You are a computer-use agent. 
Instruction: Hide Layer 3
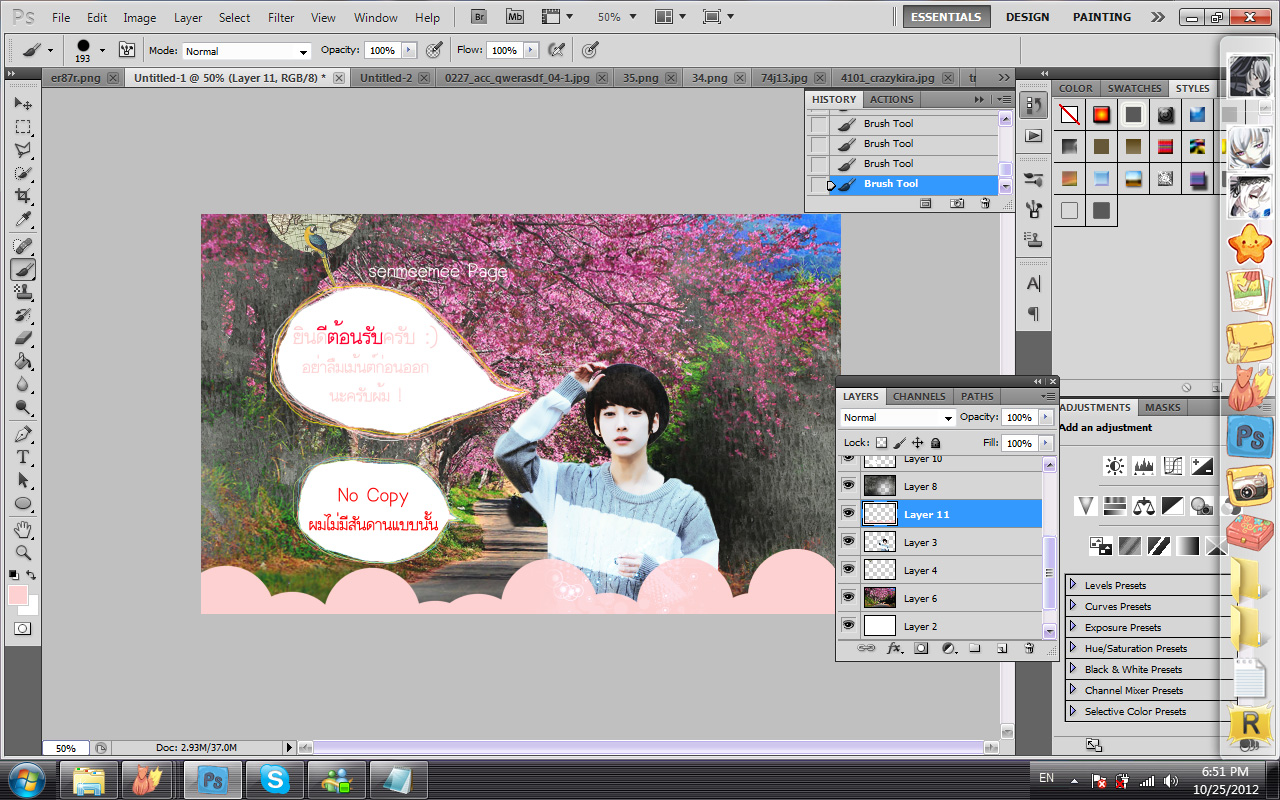(x=849, y=542)
